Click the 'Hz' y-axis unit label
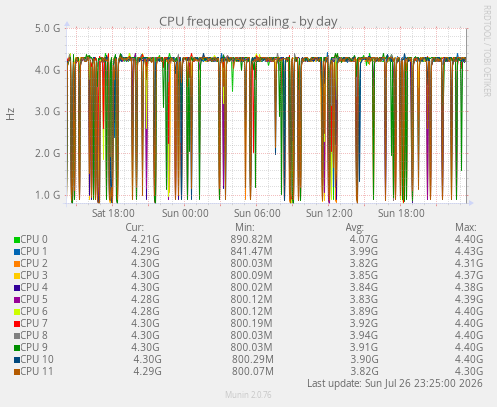Viewport: 497px width, 407px height. (10, 114)
